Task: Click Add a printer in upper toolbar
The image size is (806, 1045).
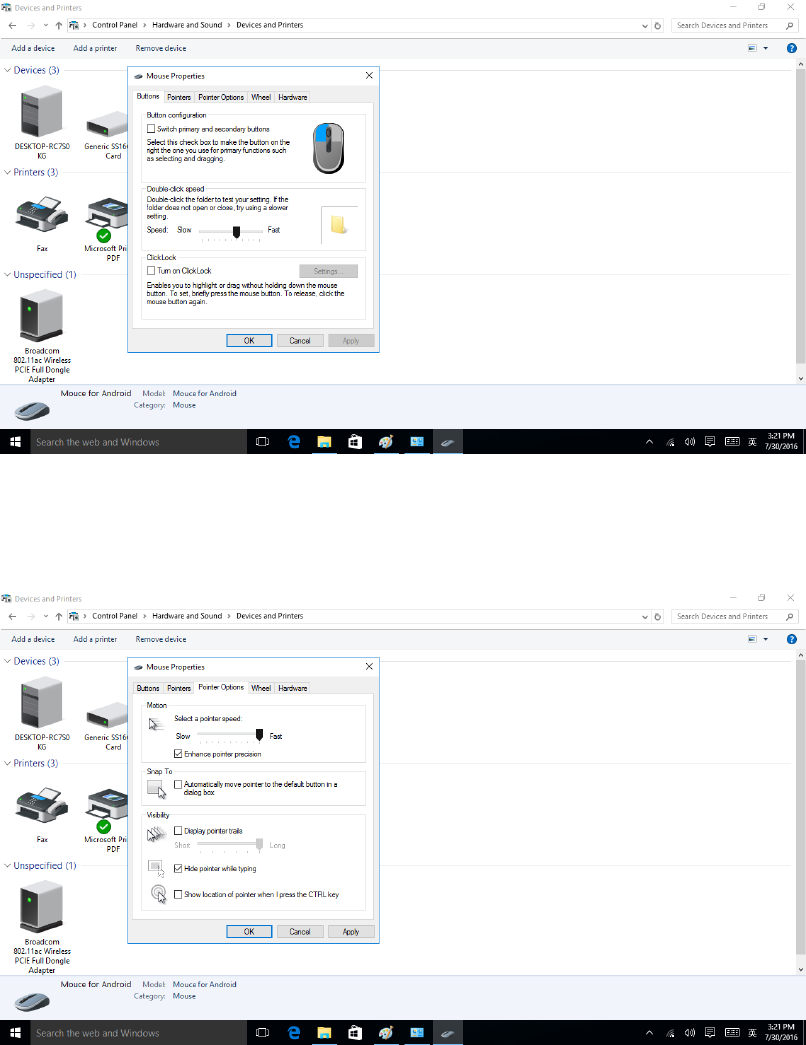Action: [95, 48]
